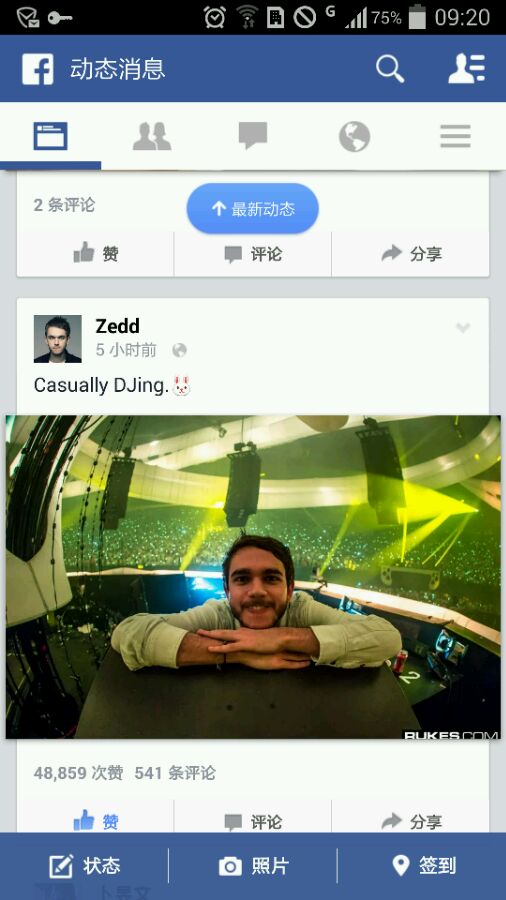This screenshot has height=900, width=506.
Task: Open the hamburger menu tab
Action: click(x=456, y=137)
